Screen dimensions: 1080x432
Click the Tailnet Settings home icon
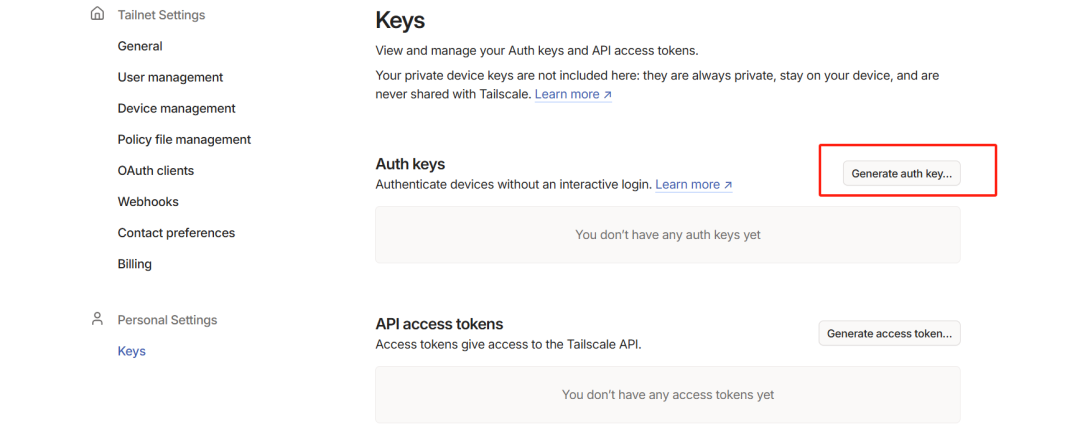(98, 14)
